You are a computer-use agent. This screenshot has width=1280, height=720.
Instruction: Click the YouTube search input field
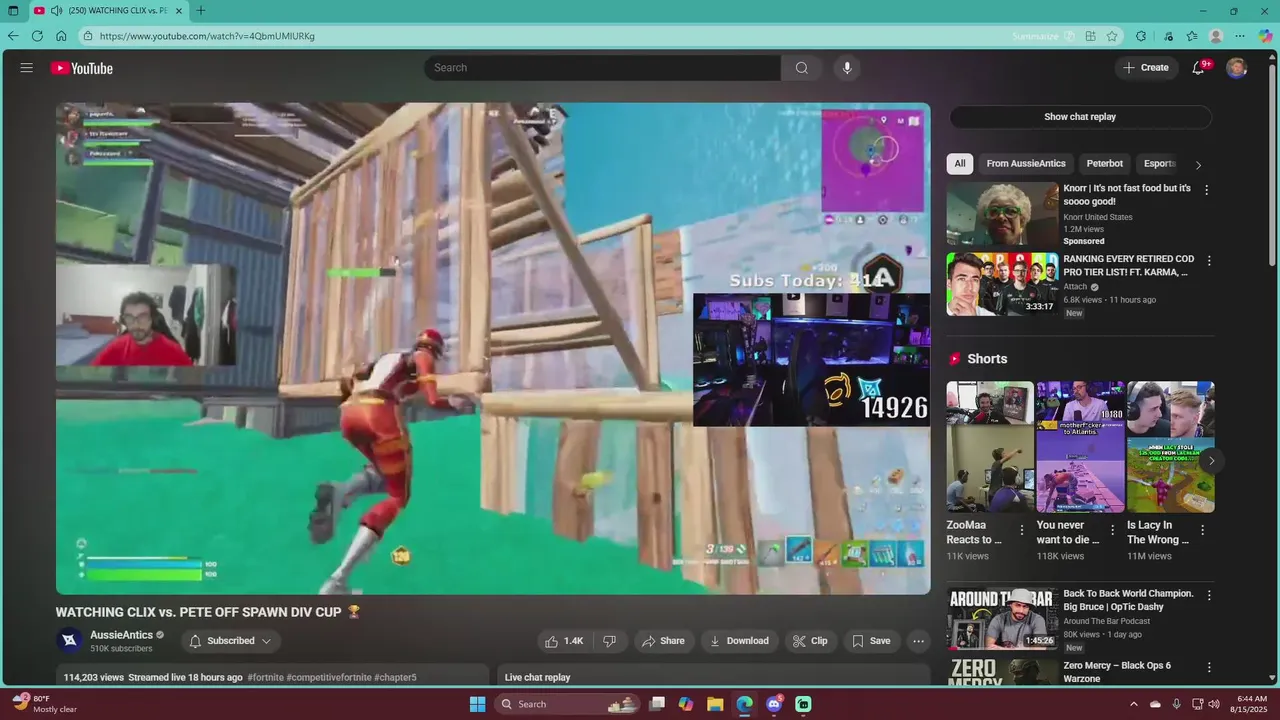603,68
